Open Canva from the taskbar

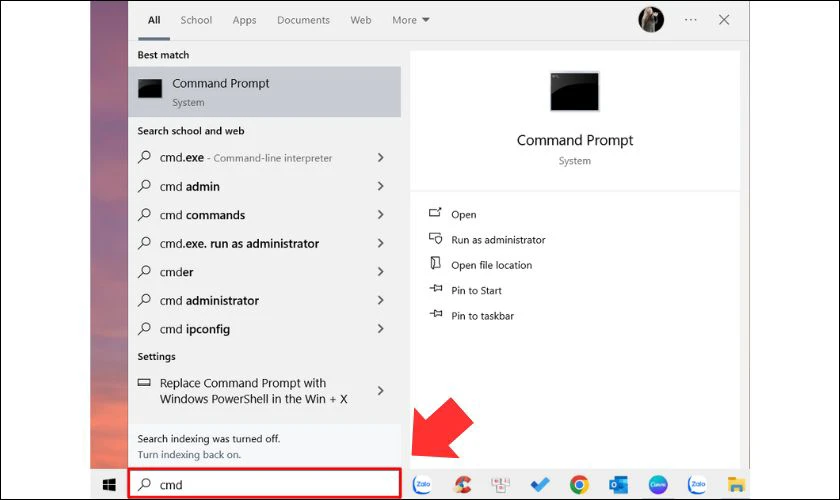(x=658, y=484)
